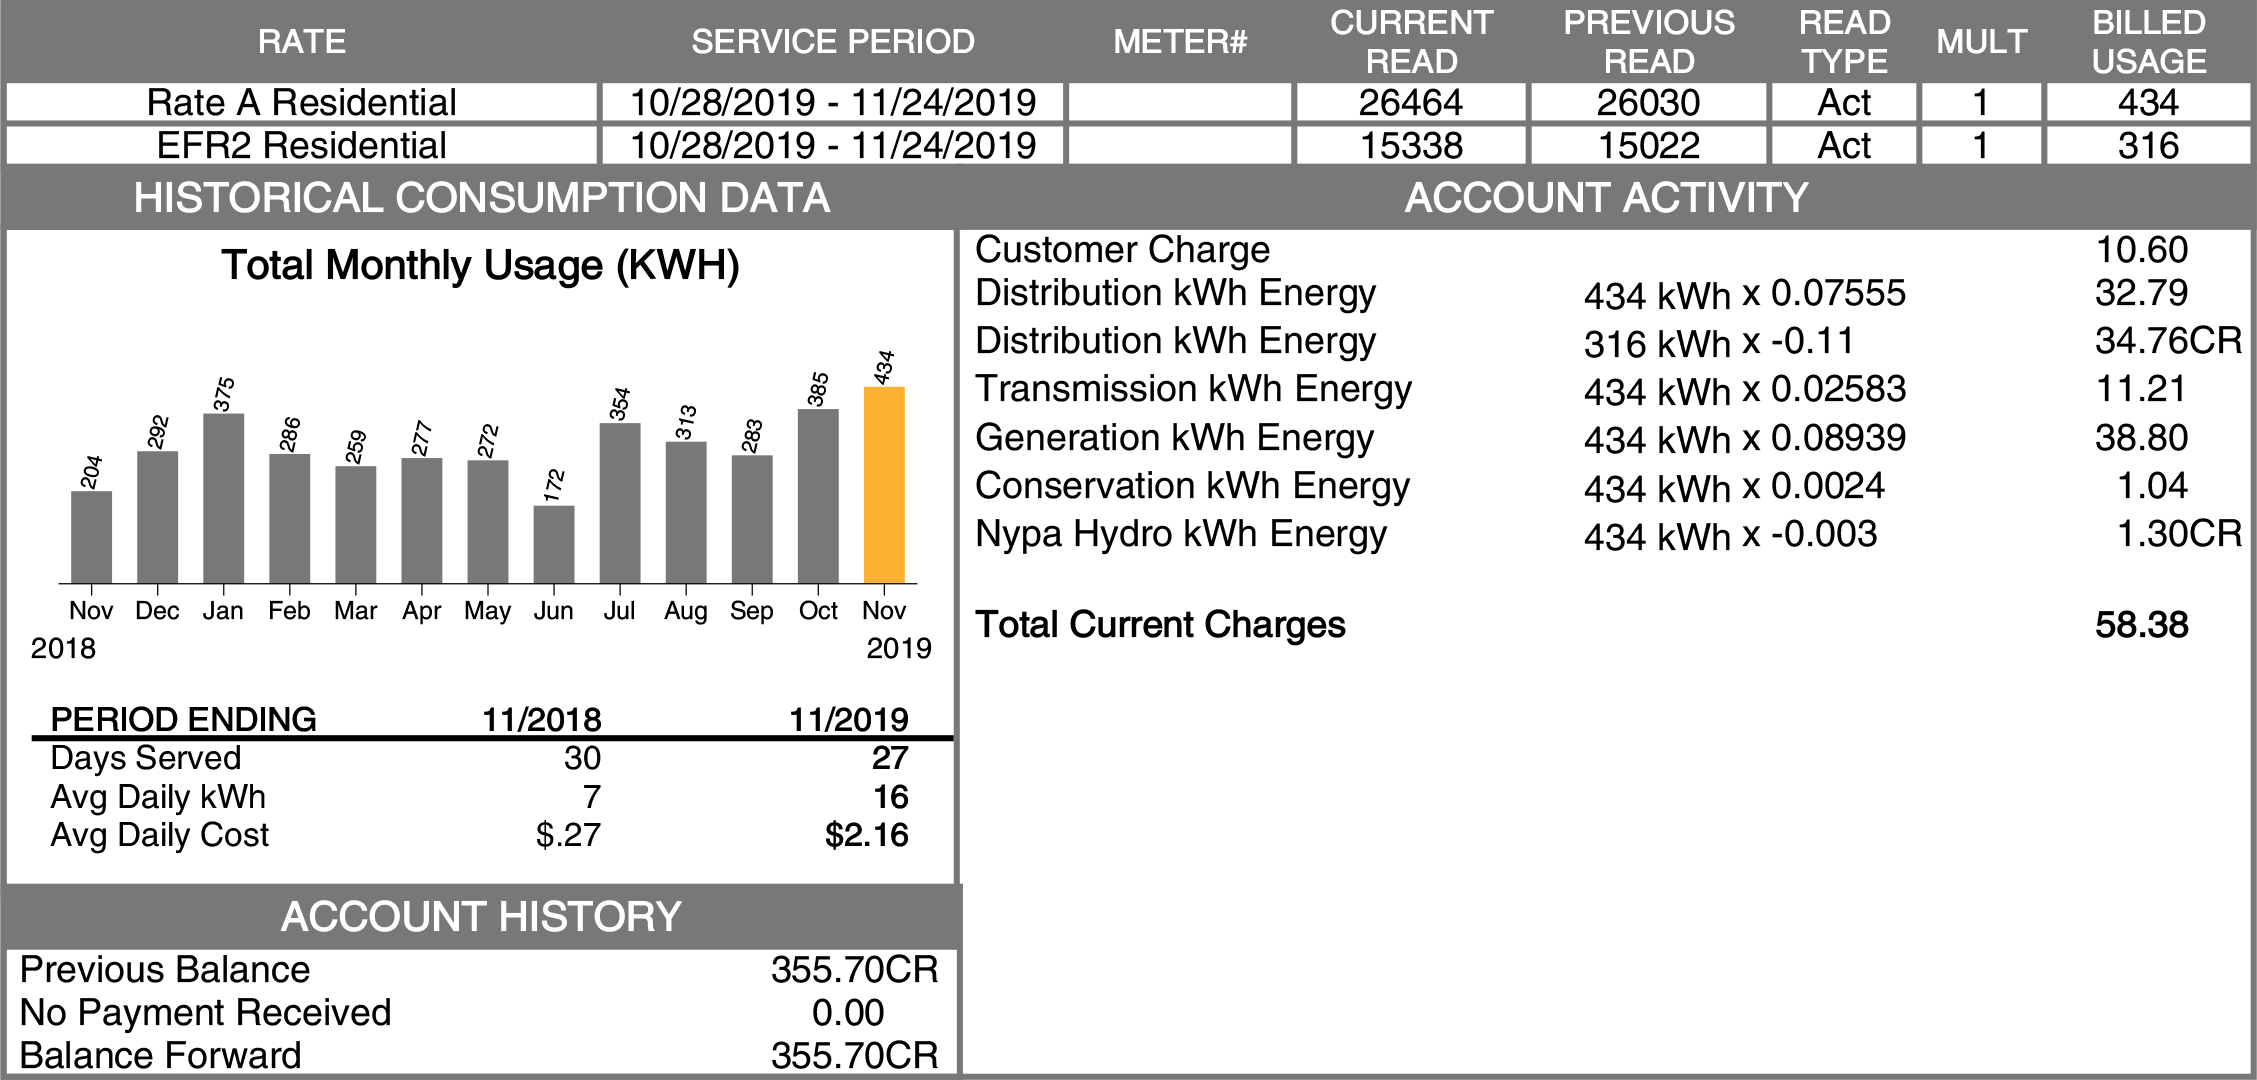Select the Rate A Residential cell
The height and width of the screenshot is (1080, 2257).
[301, 103]
